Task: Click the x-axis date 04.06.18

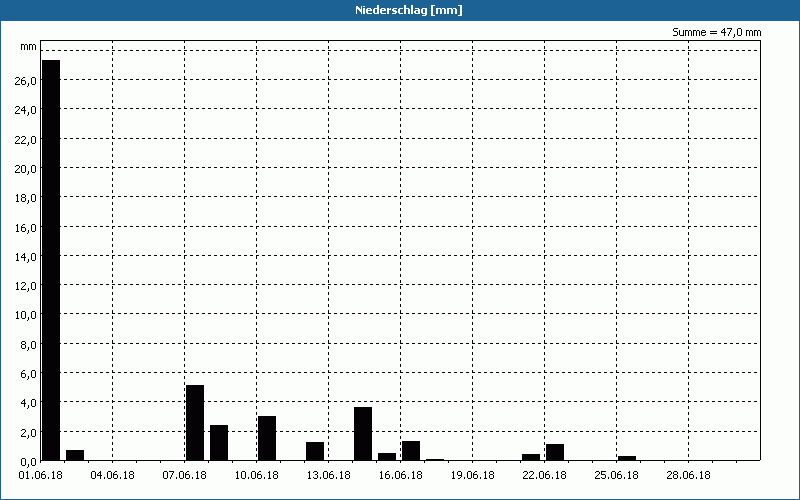Action: click(112, 475)
